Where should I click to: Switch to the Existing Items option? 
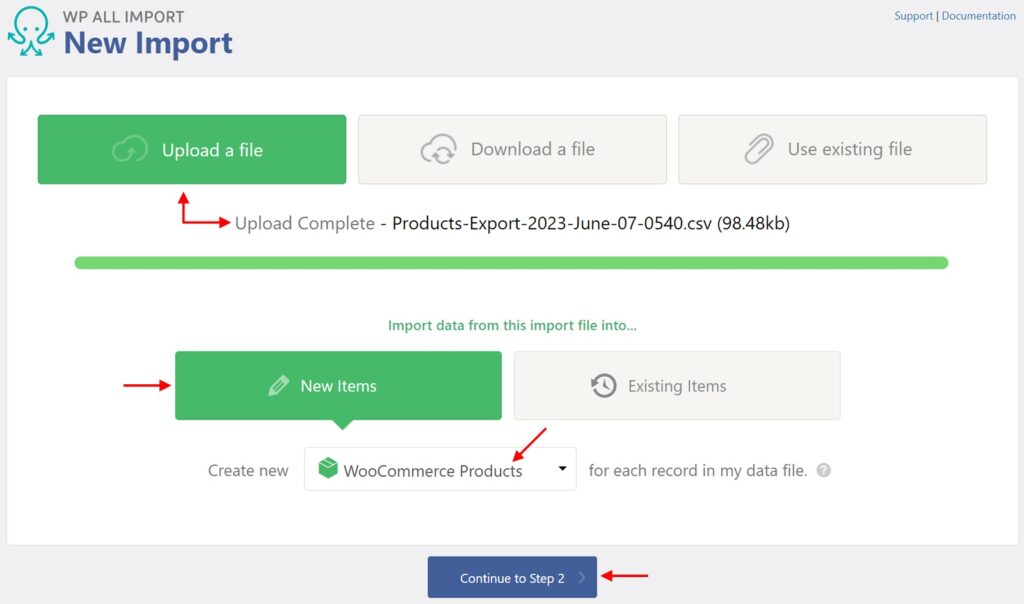677,385
